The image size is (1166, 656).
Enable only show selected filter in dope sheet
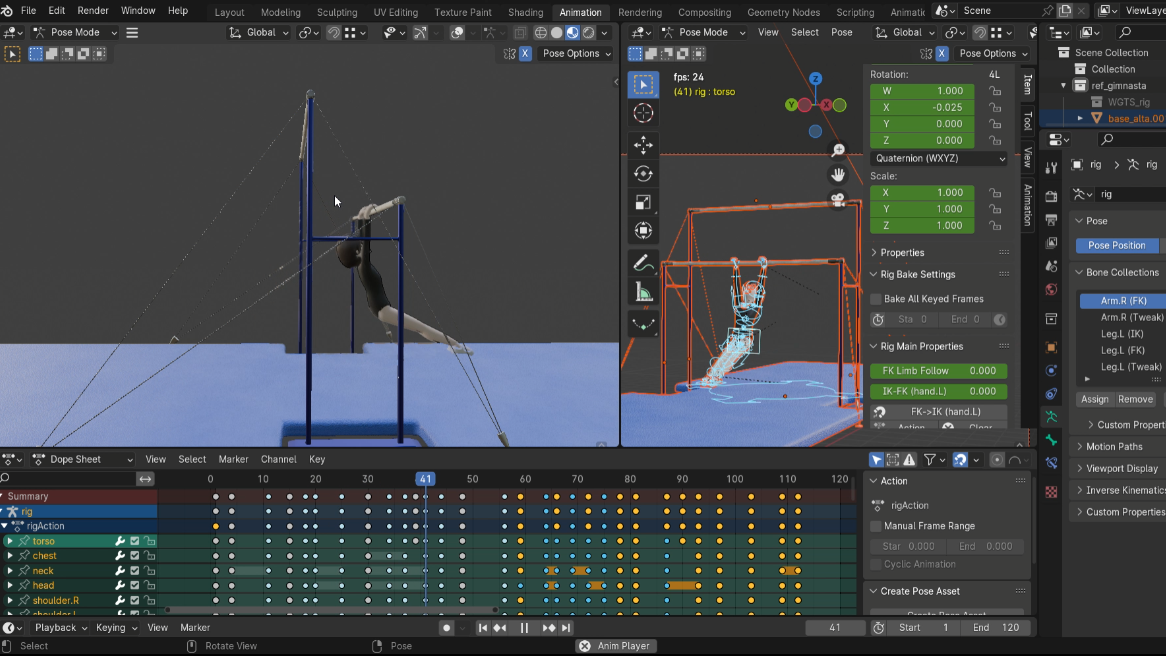(x=877, y=460)
